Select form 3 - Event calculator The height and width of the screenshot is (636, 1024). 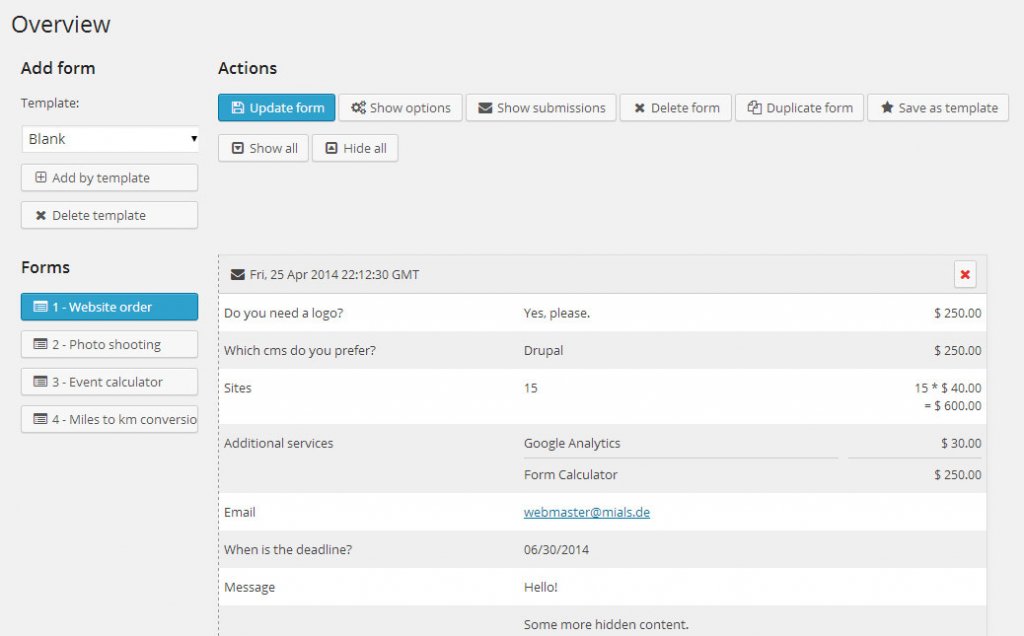click(x=110, y=382)
